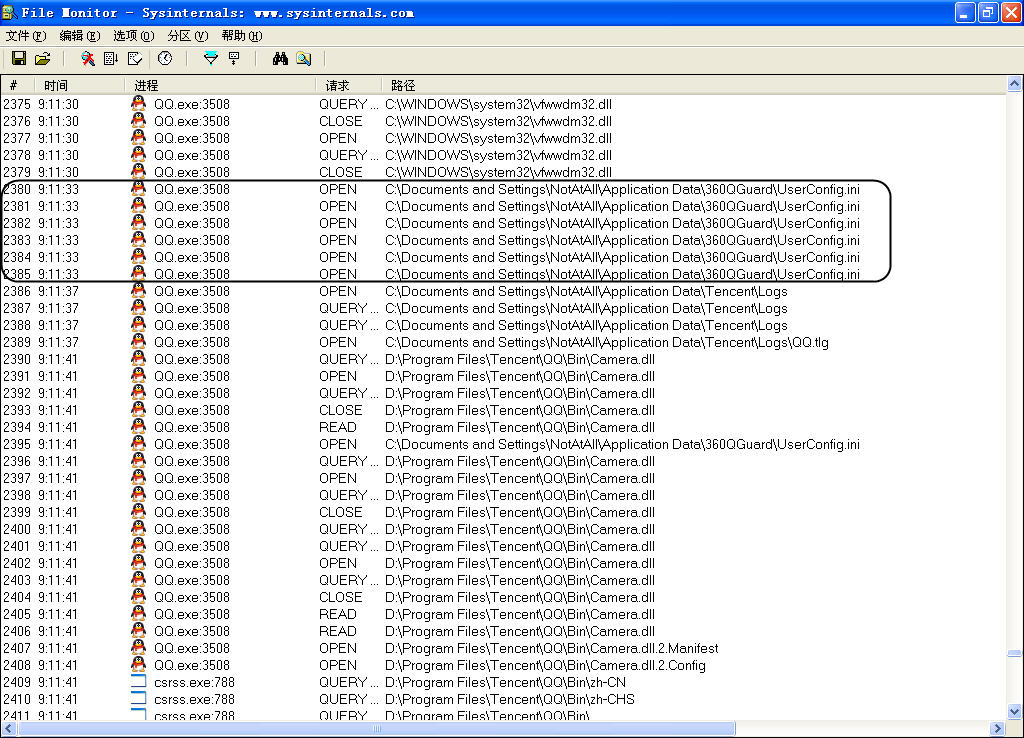
Task: Select CLOSE request in row 2376
Action: tap(340, 121)
